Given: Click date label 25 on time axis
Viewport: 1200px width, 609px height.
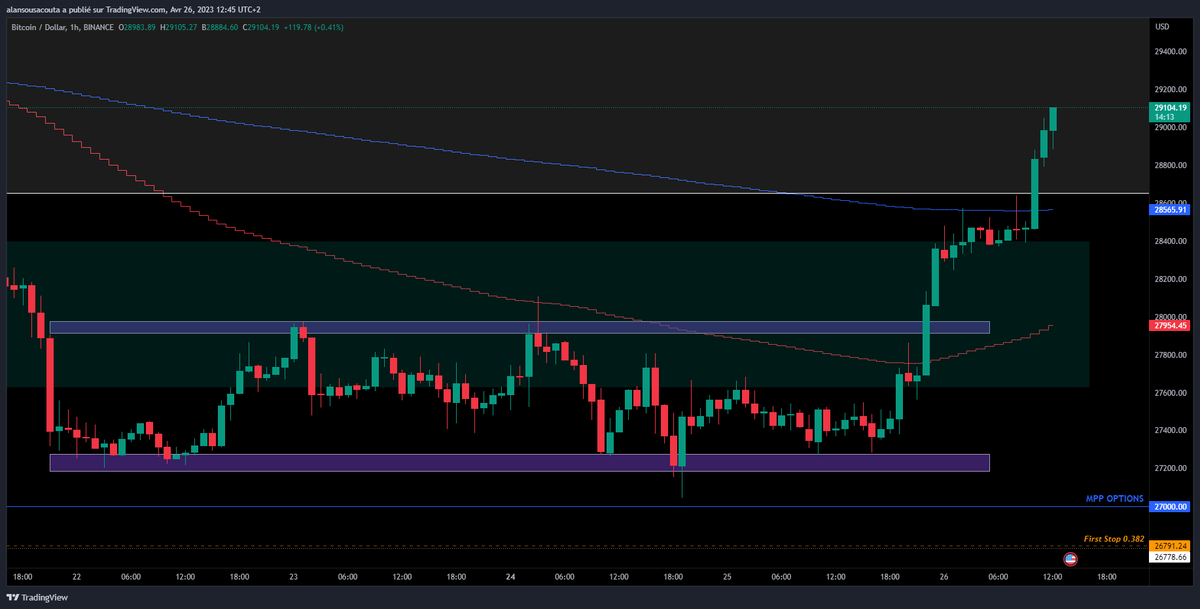Looking at the screenshot, I should pyautogui.click(x=727, y=577).
